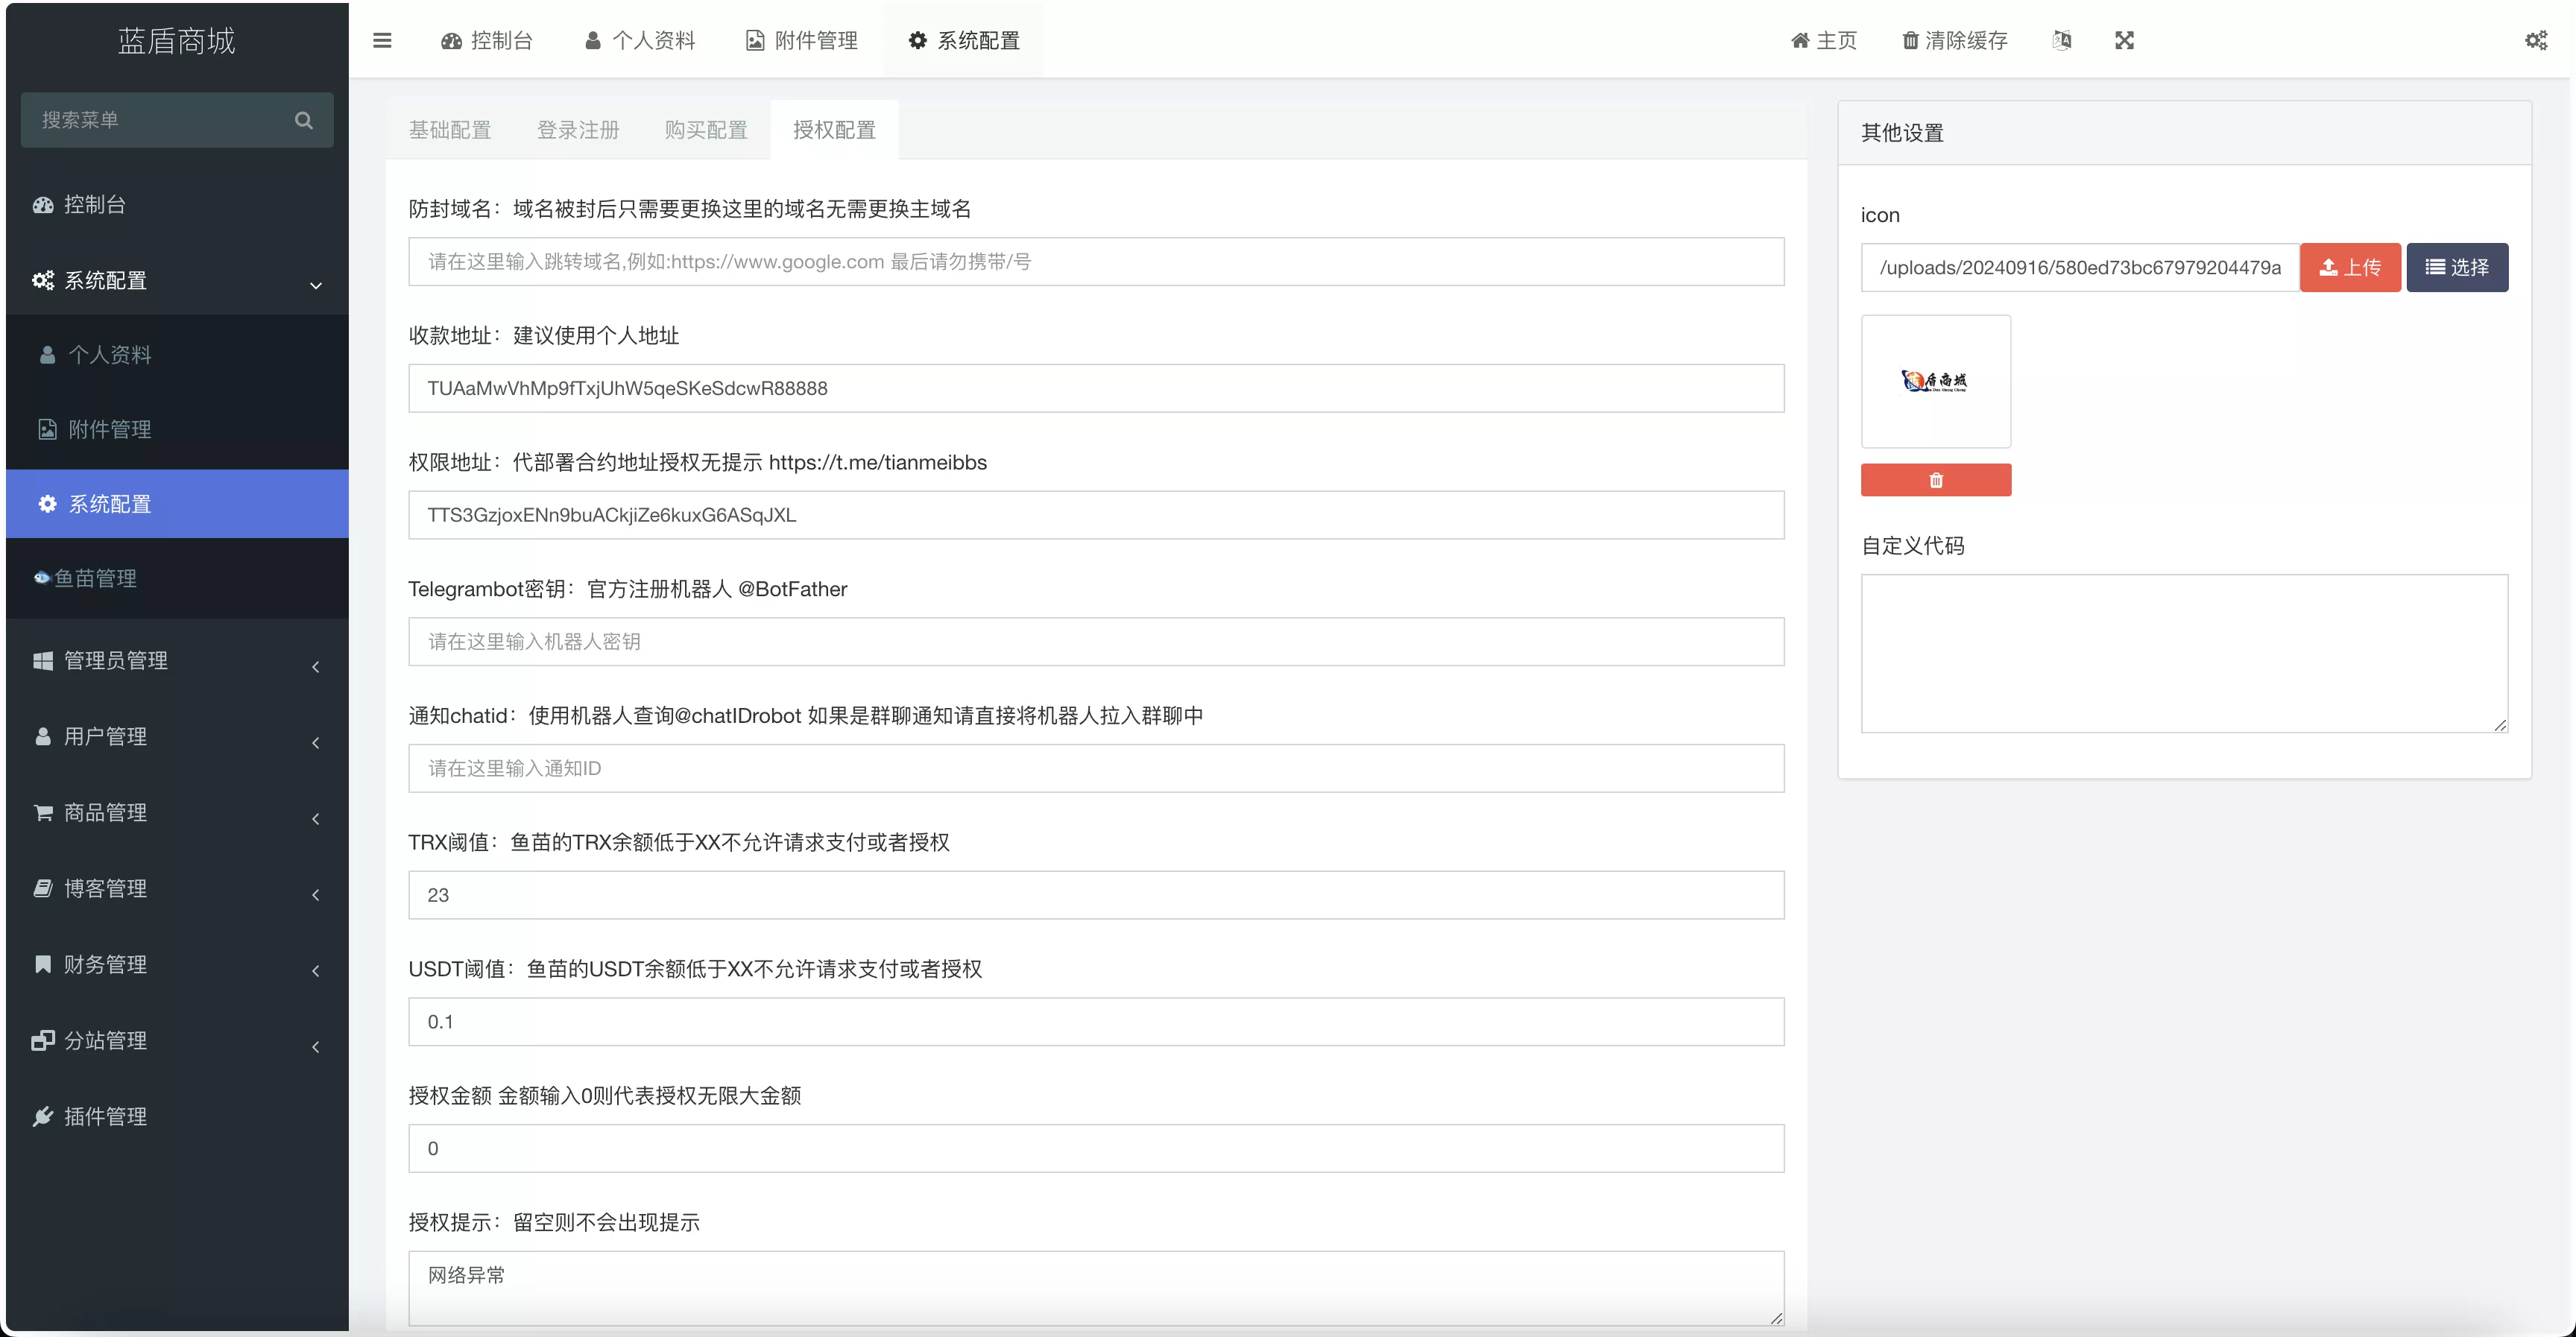Switch to the 授权配置 tab
Image resolution: width=2576 pixels, height=1337 pixels.
tap(834, 129)
